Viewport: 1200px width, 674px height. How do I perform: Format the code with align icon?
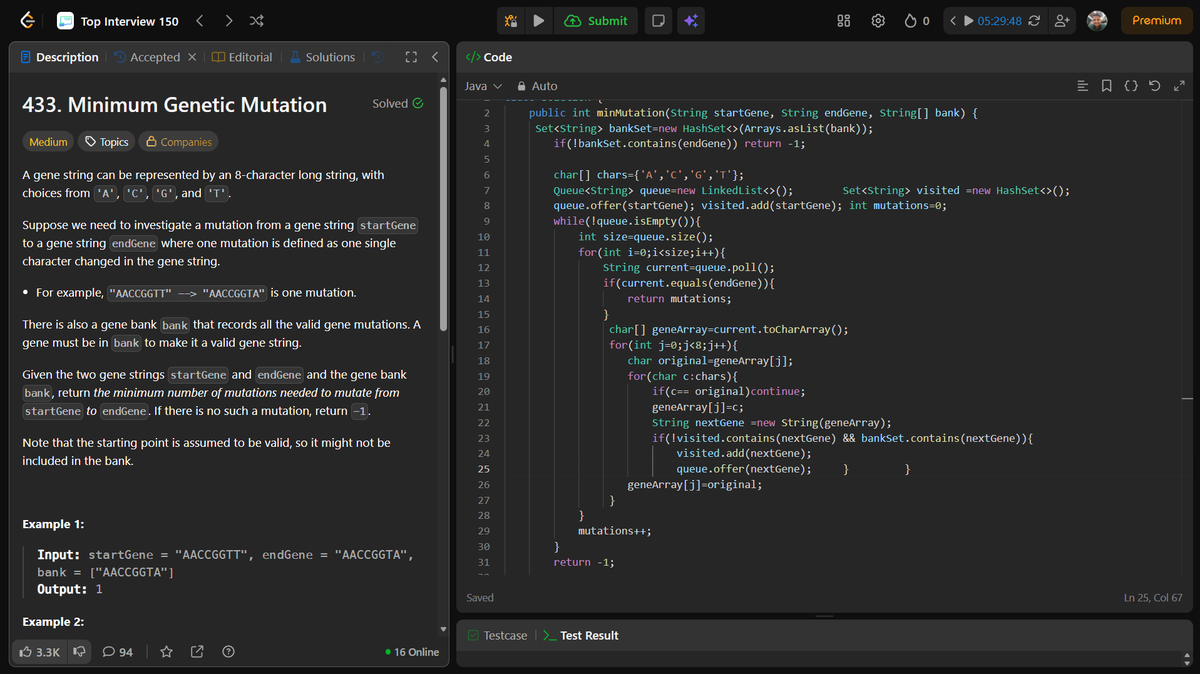point(1083,86)
